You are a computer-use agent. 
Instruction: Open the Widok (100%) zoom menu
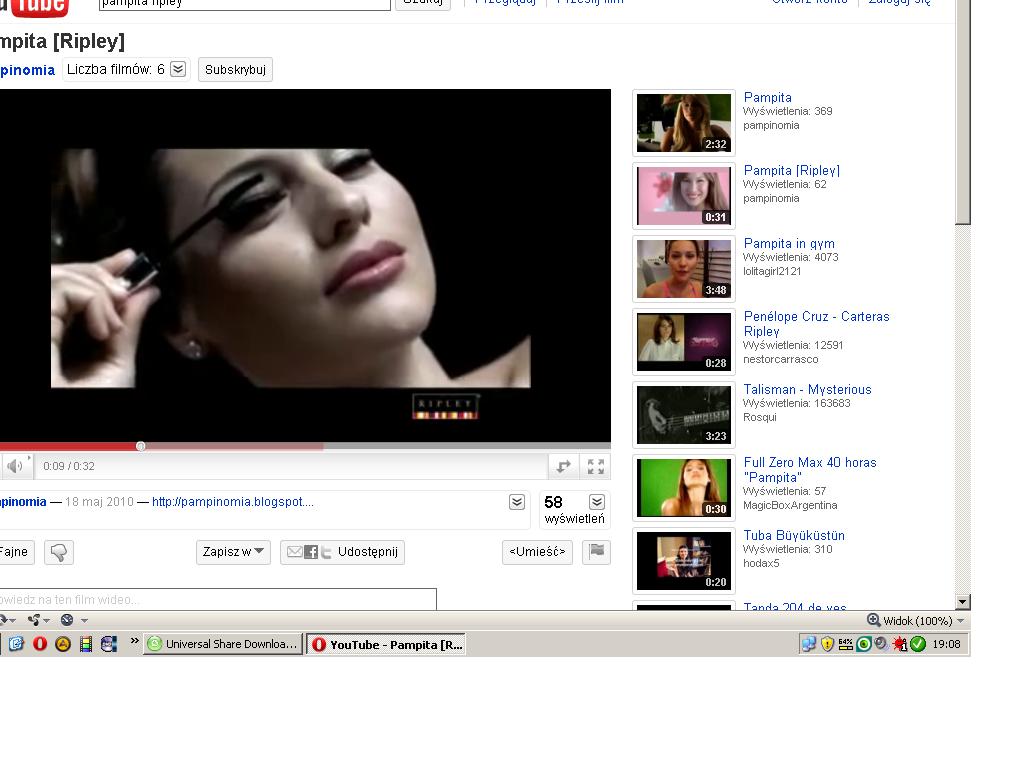(x=915, y=620)
